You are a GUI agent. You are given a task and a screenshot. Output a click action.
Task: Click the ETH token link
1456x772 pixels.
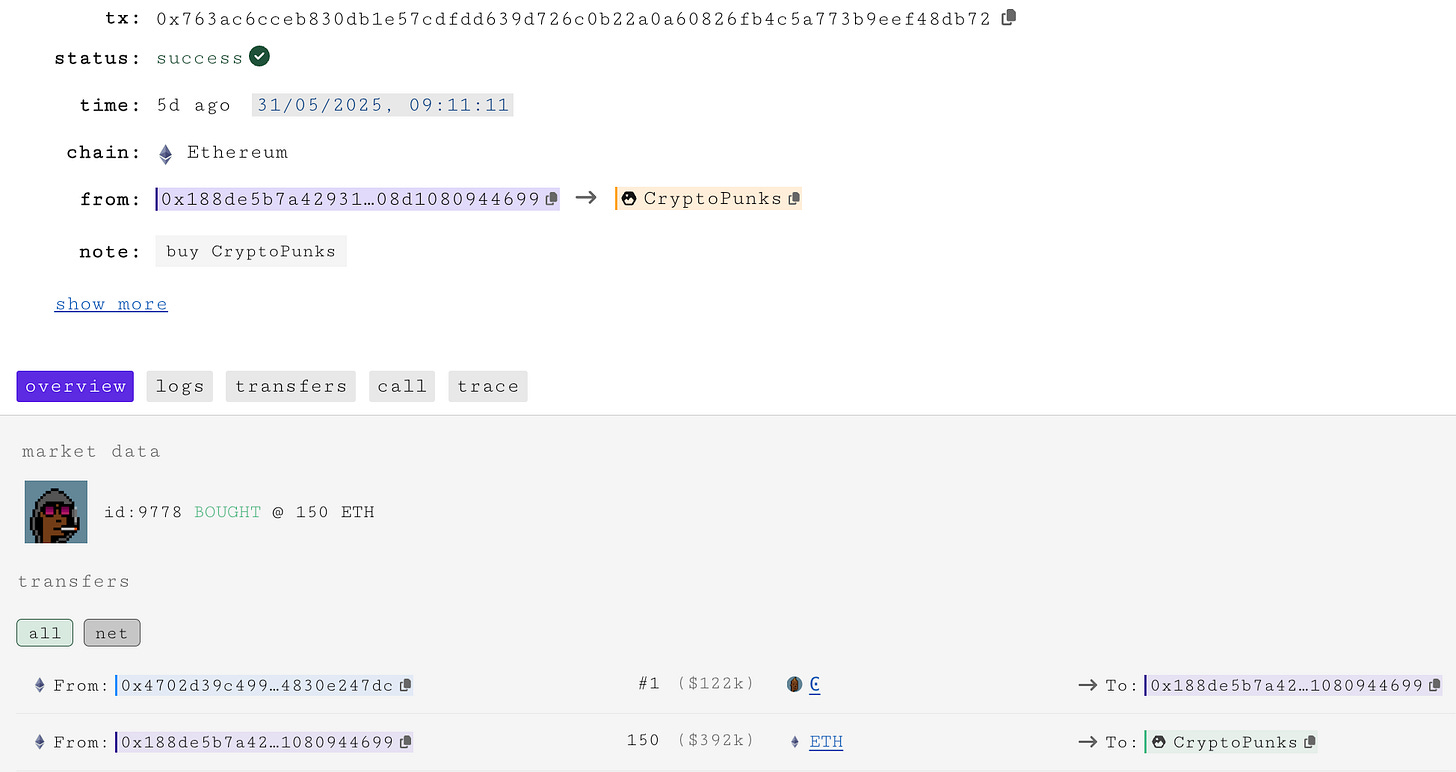pyautogui.click(x=826, y=742)
